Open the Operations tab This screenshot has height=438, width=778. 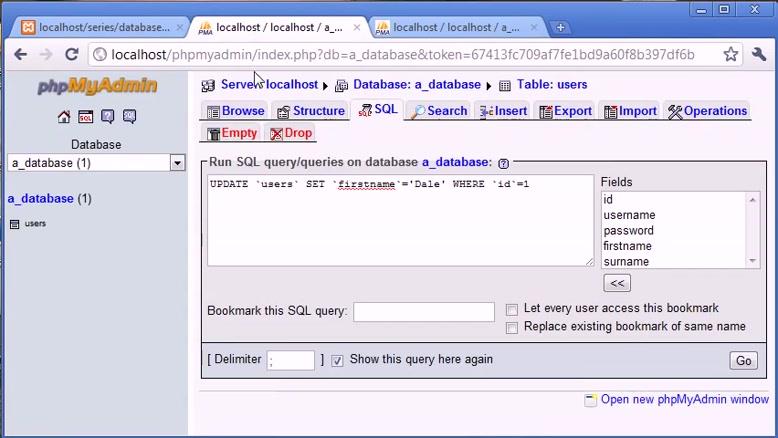(707, 111)
